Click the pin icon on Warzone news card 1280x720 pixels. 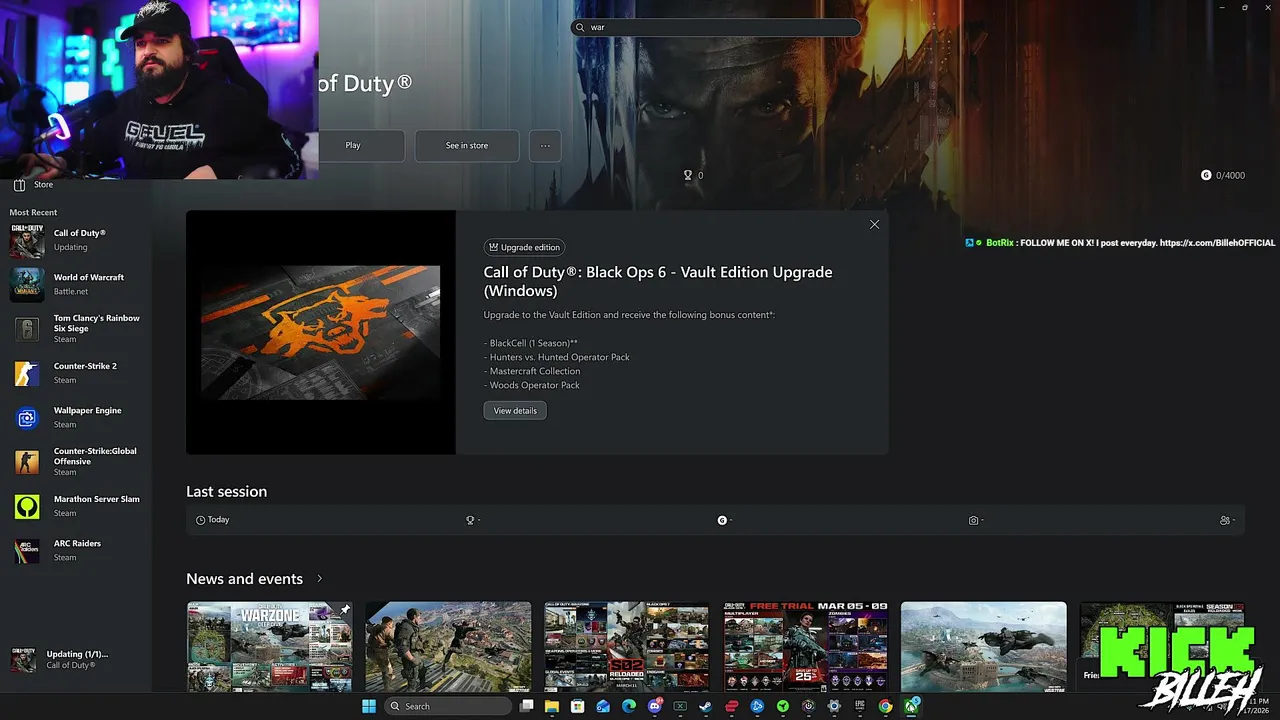[x=344, y=609]
